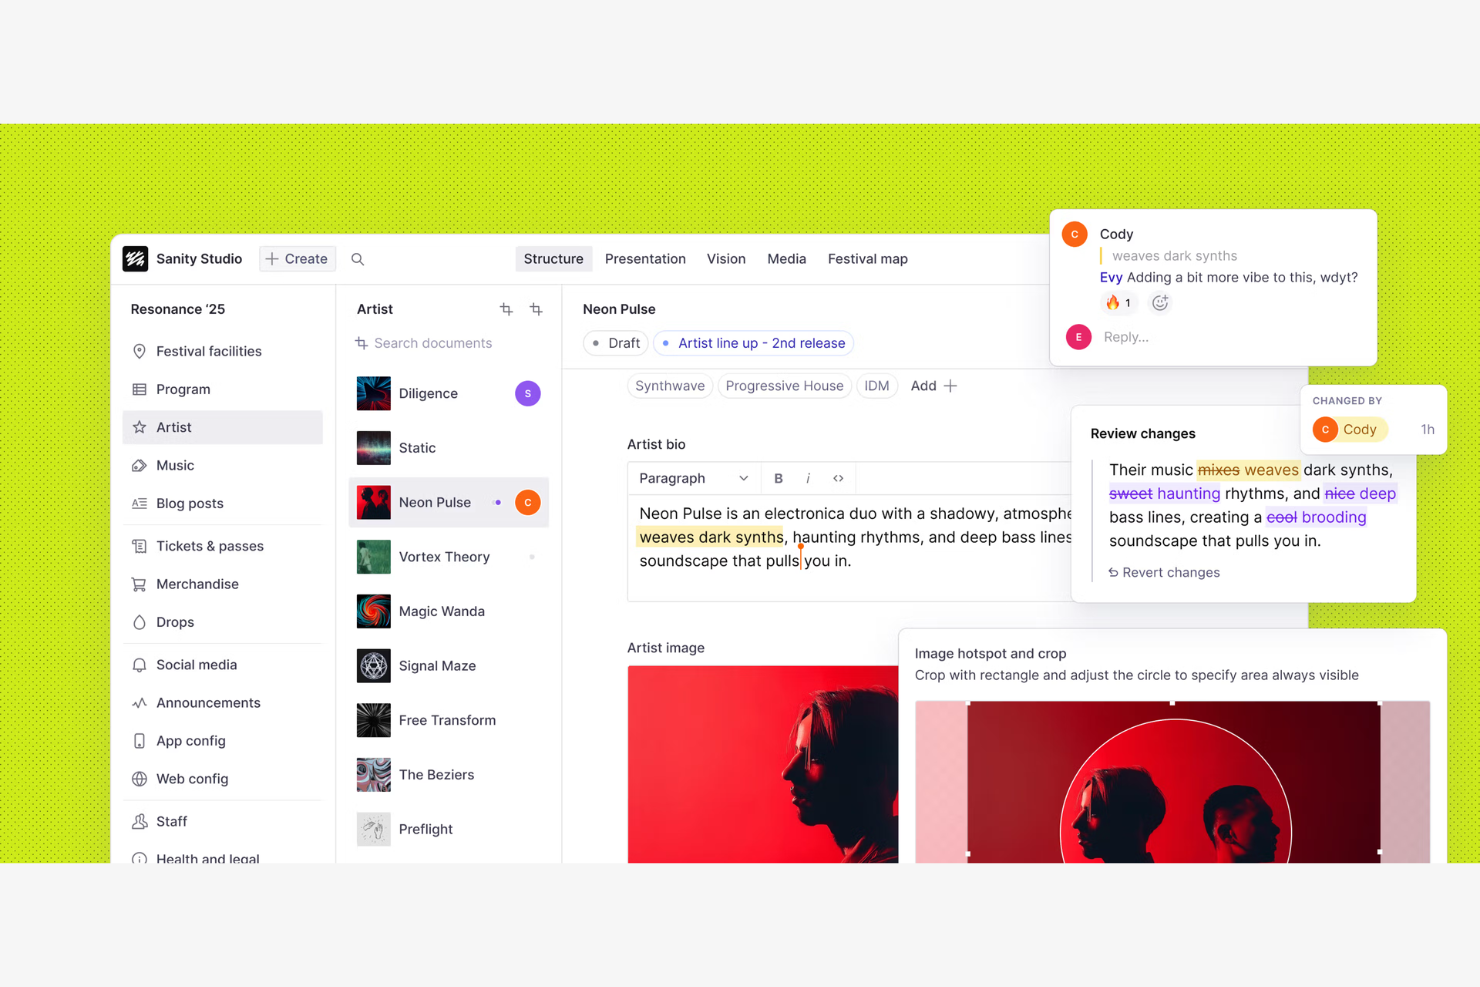Add a new genre tag
The height and width of the screenshot is (987, 1480).
933,386
